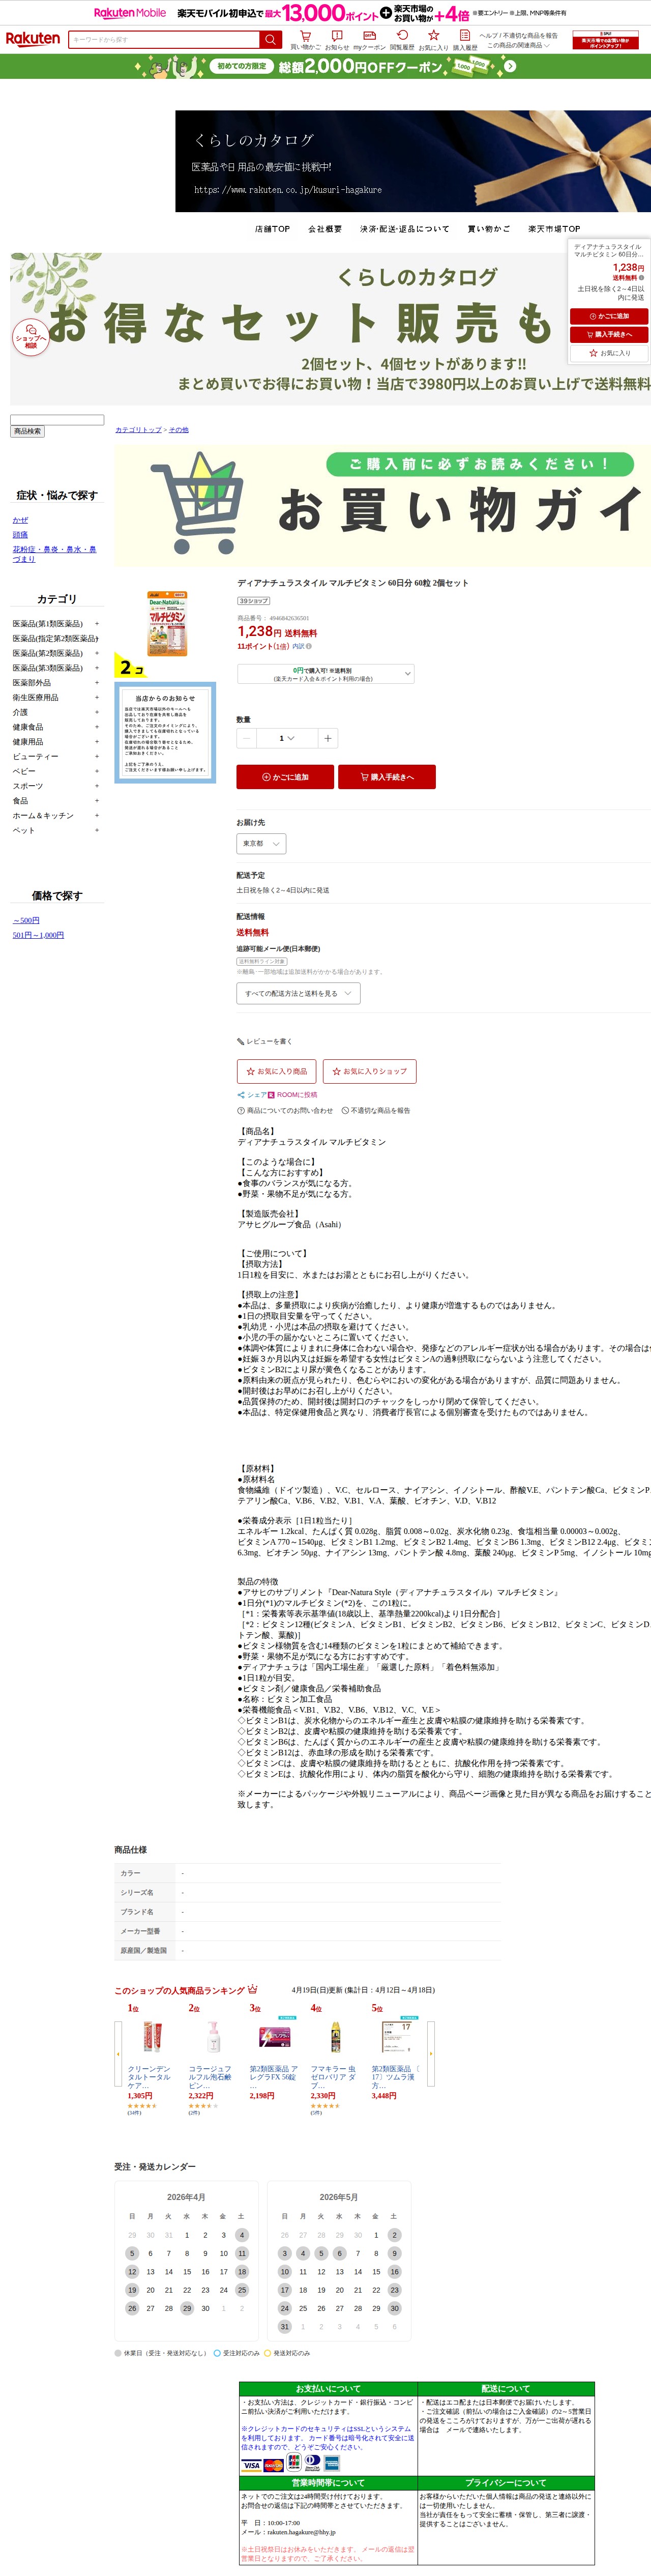Click the arrow on the 2,000円OFF coupon banner
This screenshot has width=651, height=2576.
510,66
